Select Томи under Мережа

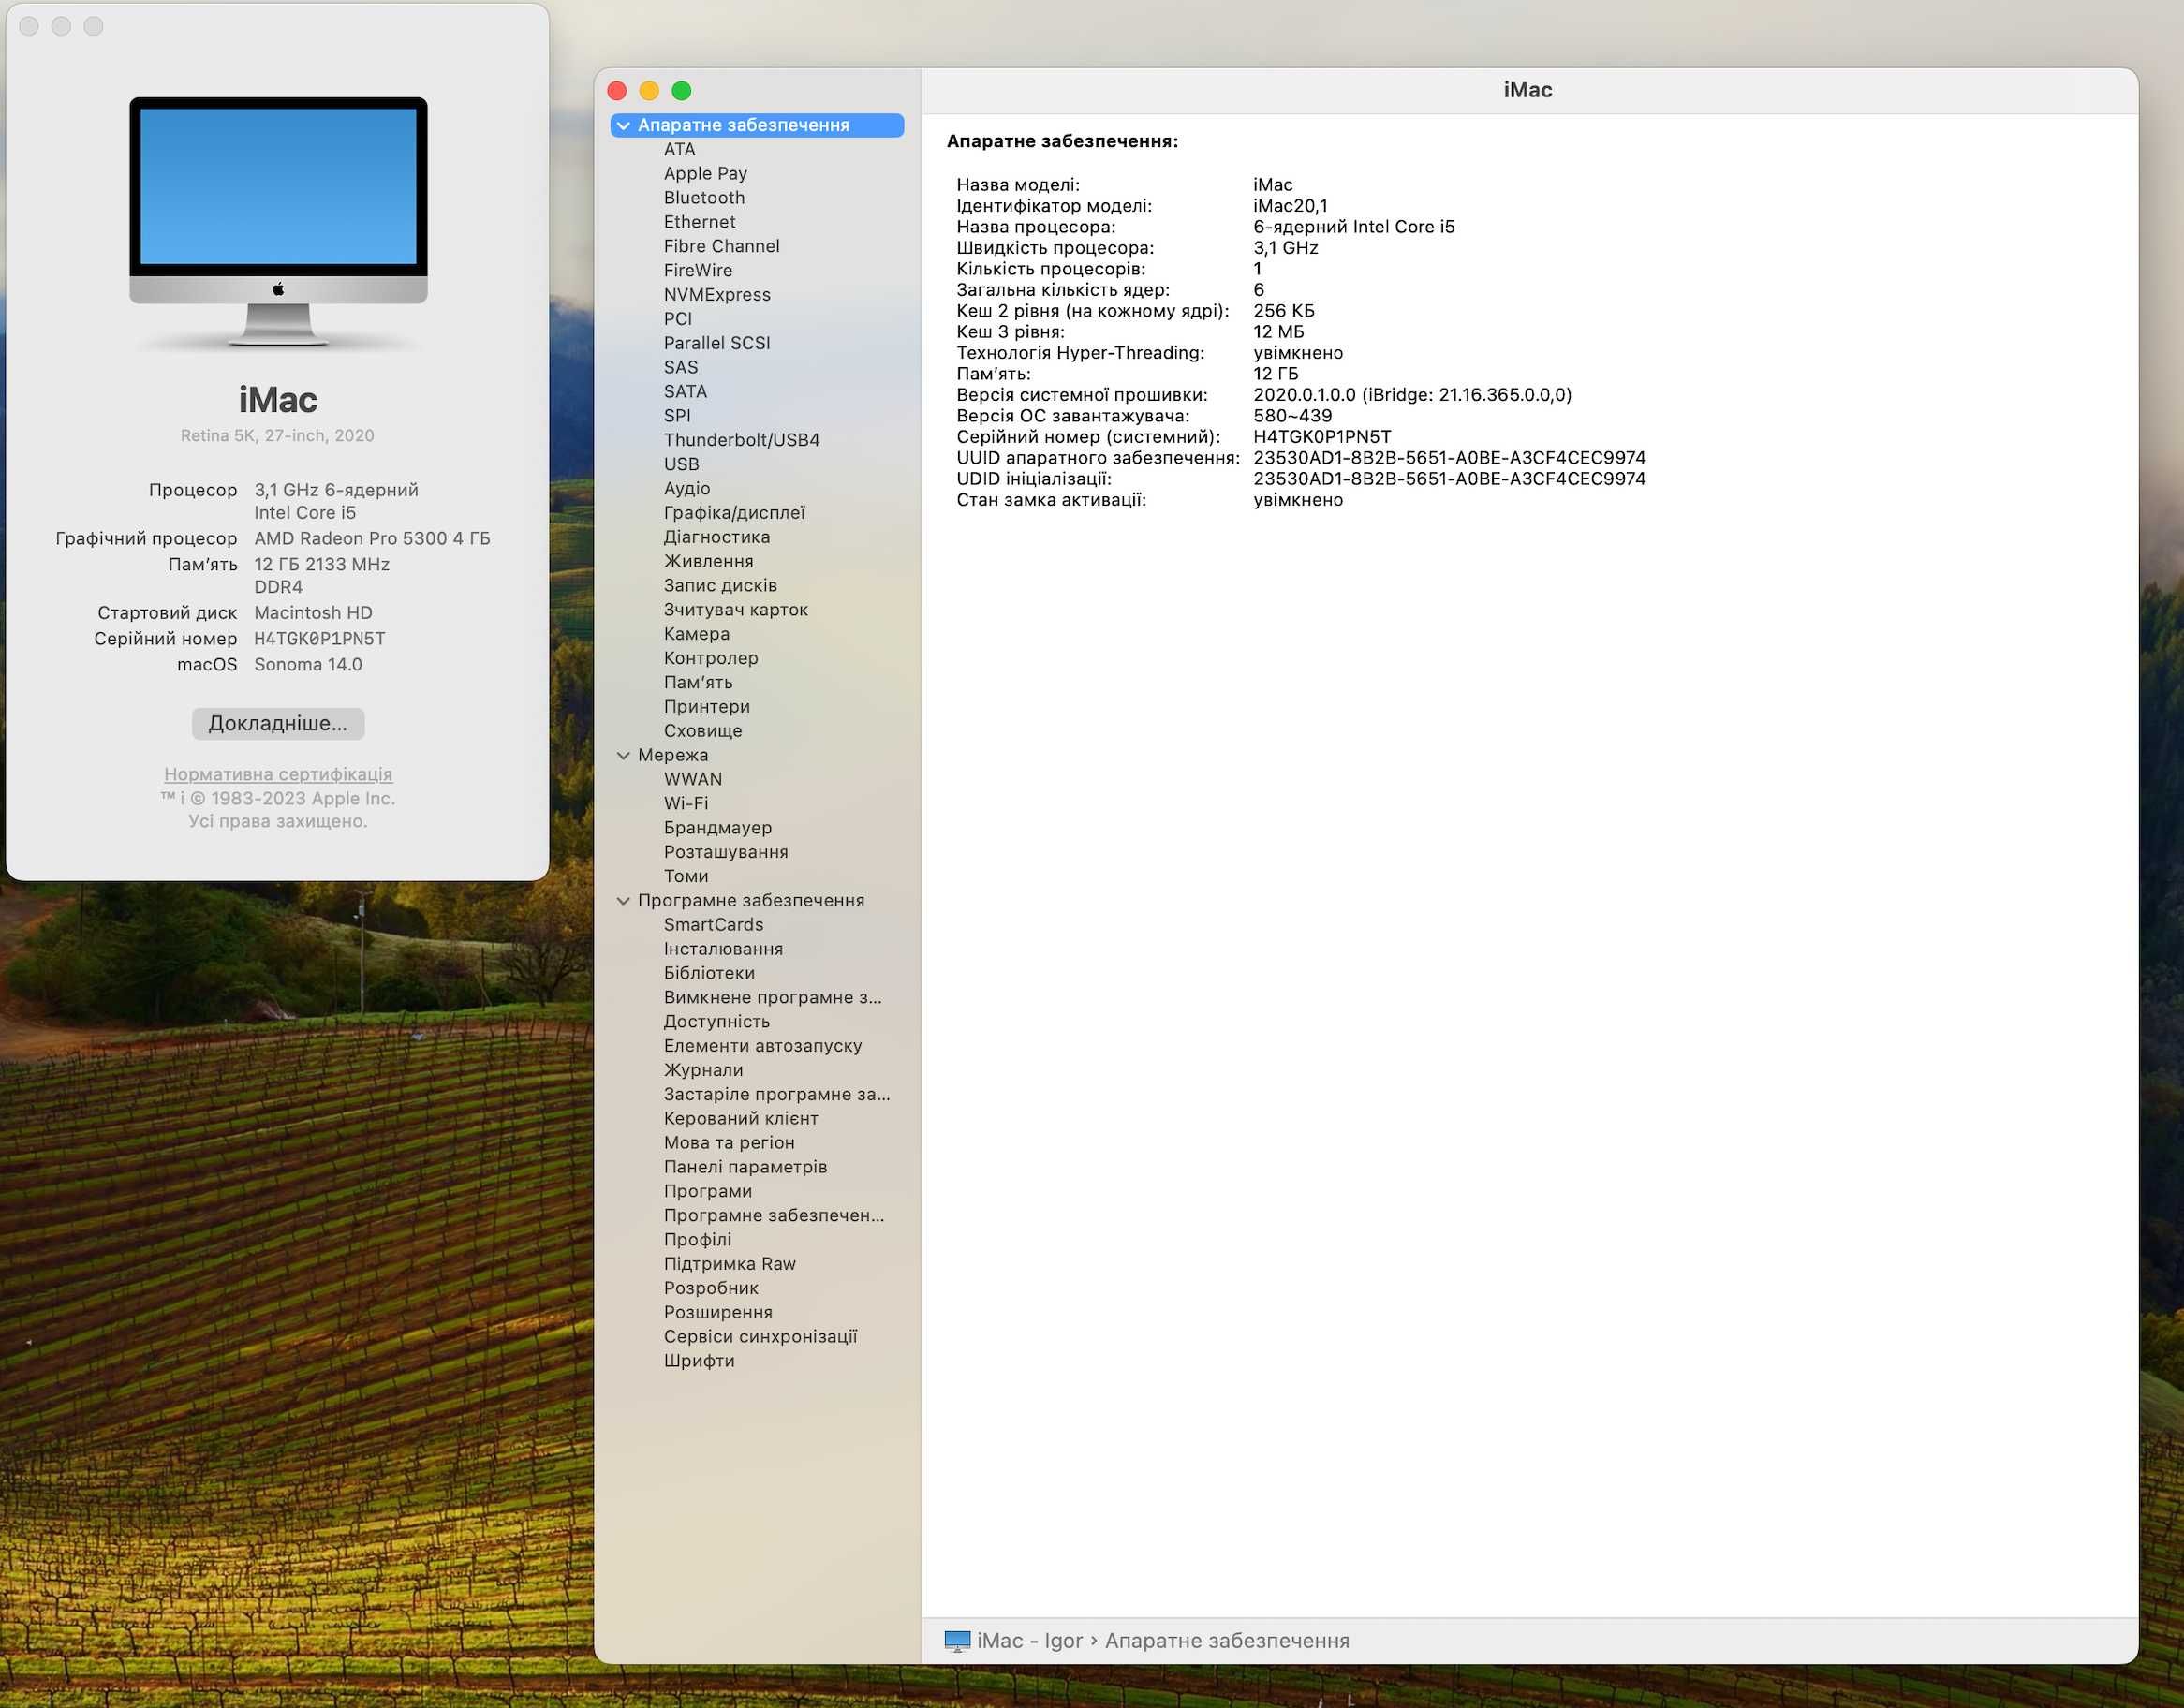[x=685, y=877]
